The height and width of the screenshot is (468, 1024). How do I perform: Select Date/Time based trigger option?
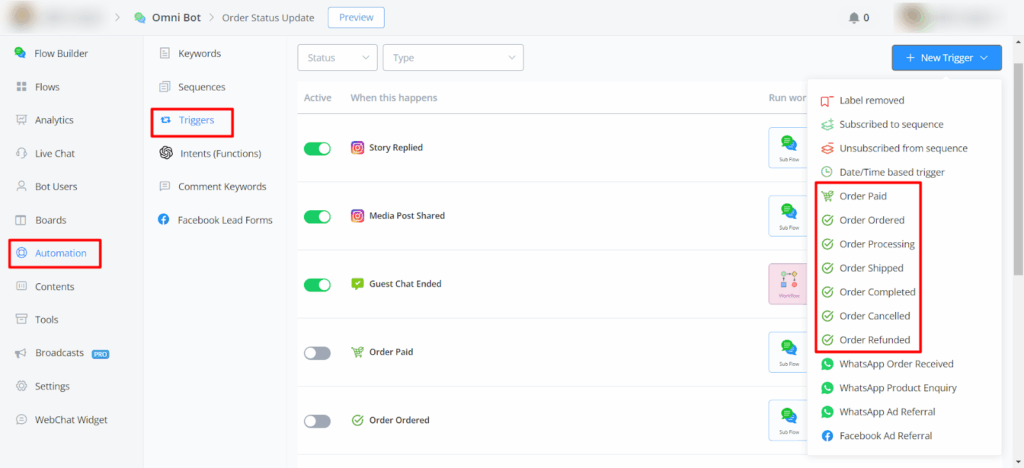891,172
